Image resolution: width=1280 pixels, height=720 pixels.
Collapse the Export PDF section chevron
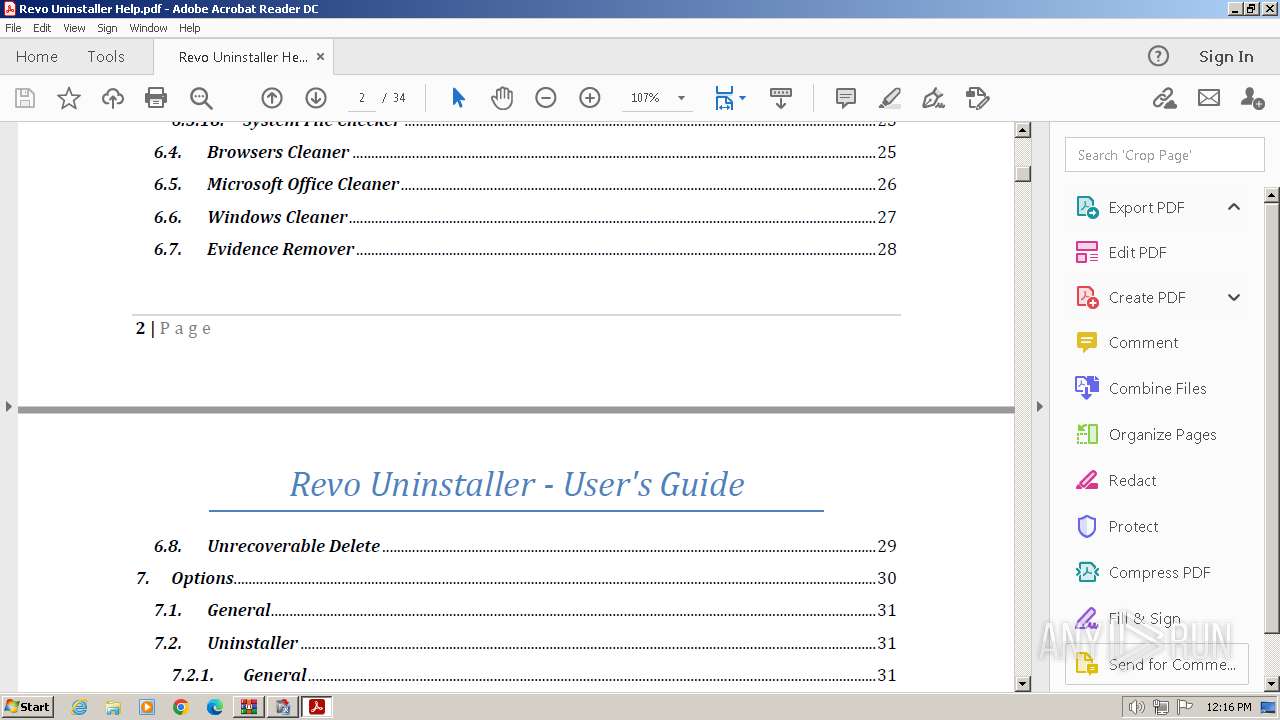1234,207
